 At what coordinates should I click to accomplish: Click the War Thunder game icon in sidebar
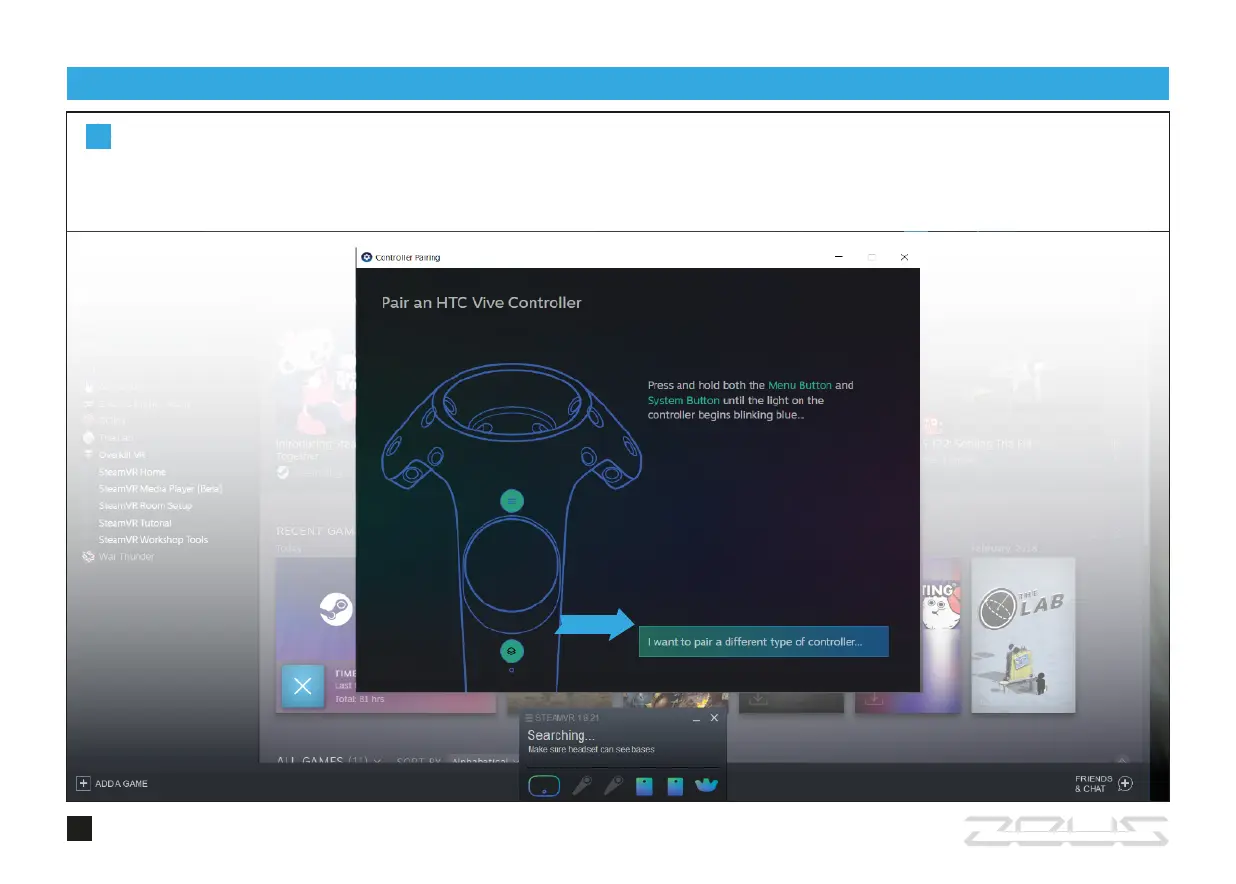coord(88,557)
